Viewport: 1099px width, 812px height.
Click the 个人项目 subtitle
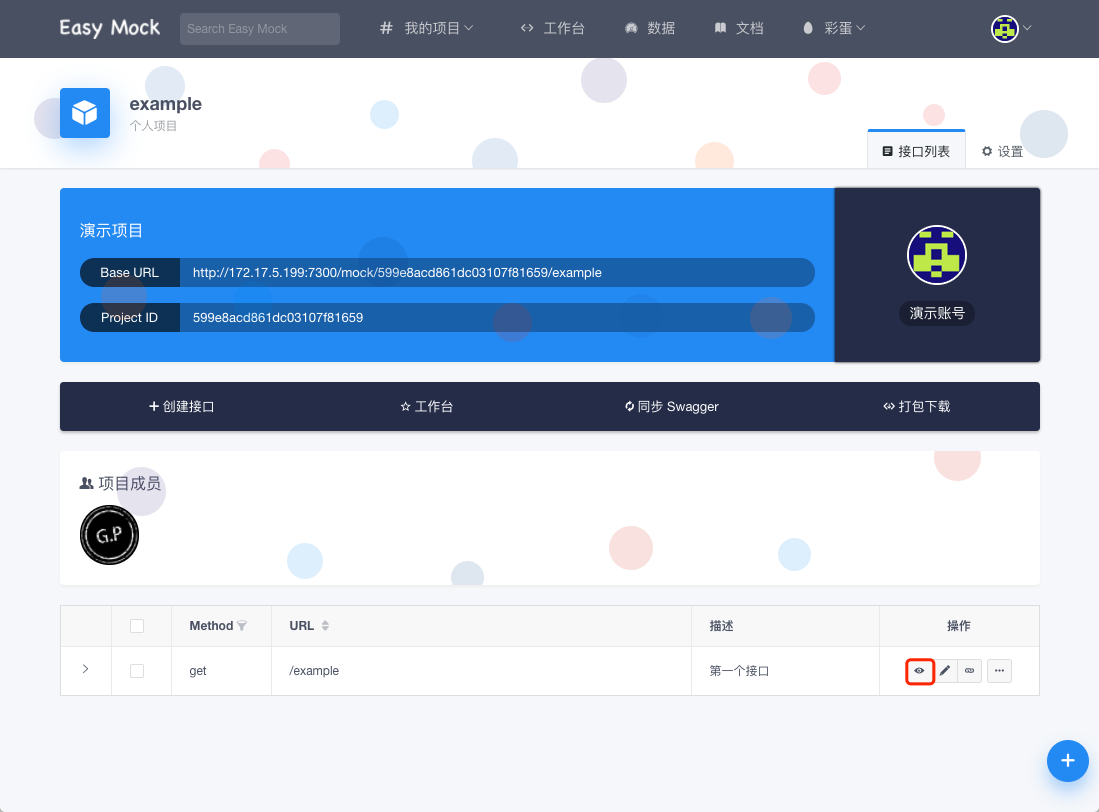pos(153,126)
